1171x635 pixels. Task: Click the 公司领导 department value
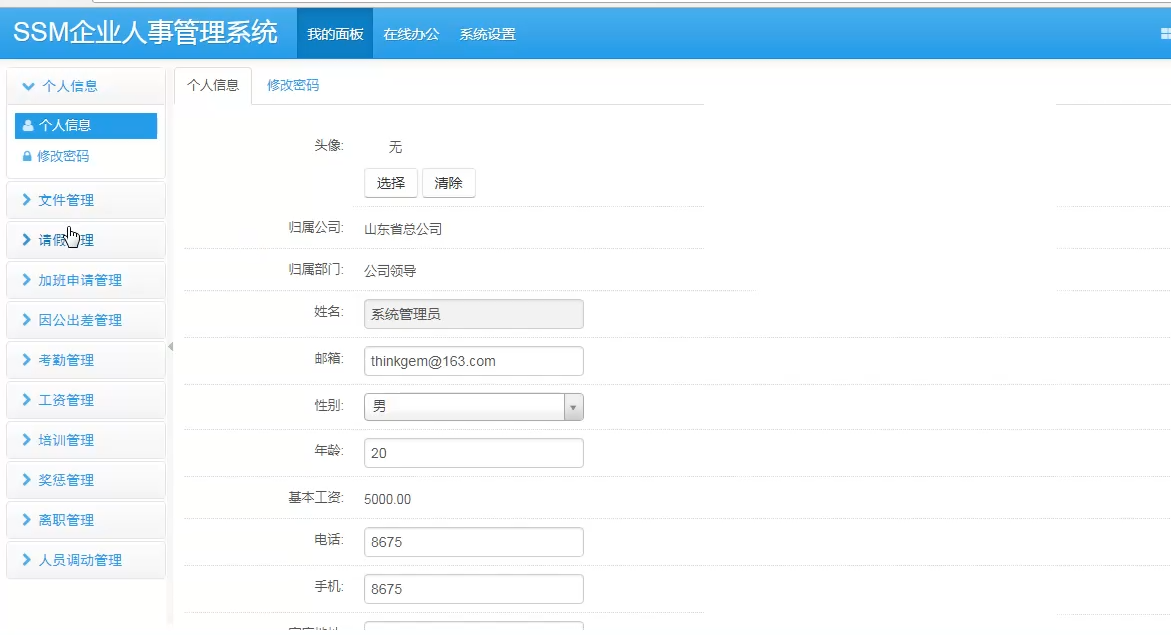[390, 271]
